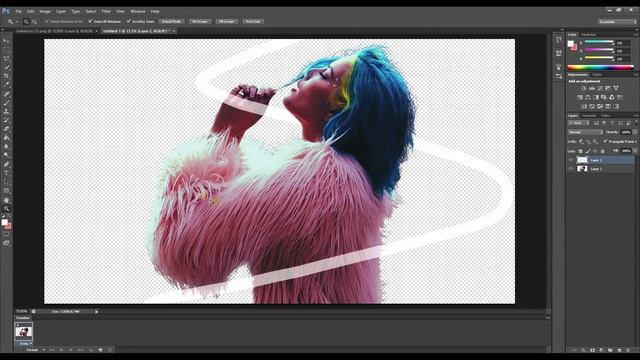Image resolution: width=640 pixels, height=360 pixels.
Task: Select the Blur tool
Action: [6, 146]
